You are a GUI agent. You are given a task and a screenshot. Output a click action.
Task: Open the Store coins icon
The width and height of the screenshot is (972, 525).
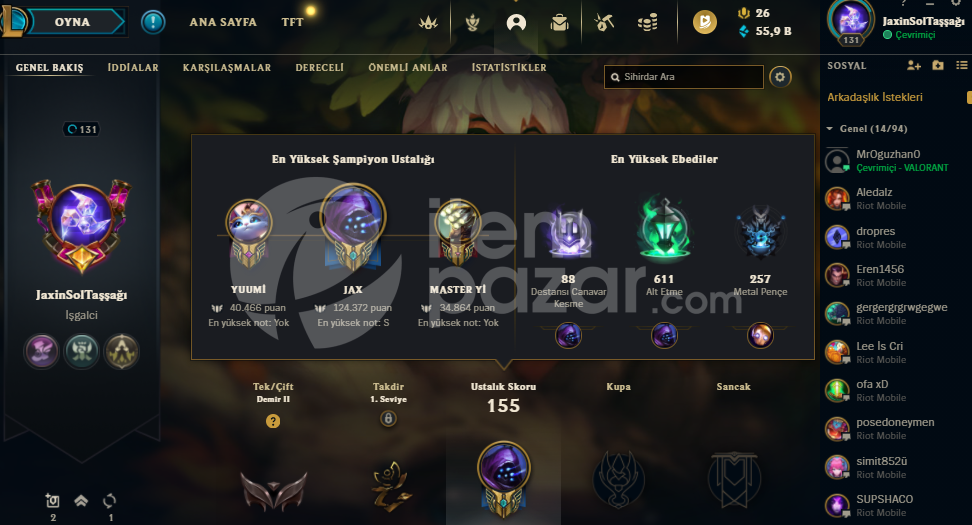point(648,23)
